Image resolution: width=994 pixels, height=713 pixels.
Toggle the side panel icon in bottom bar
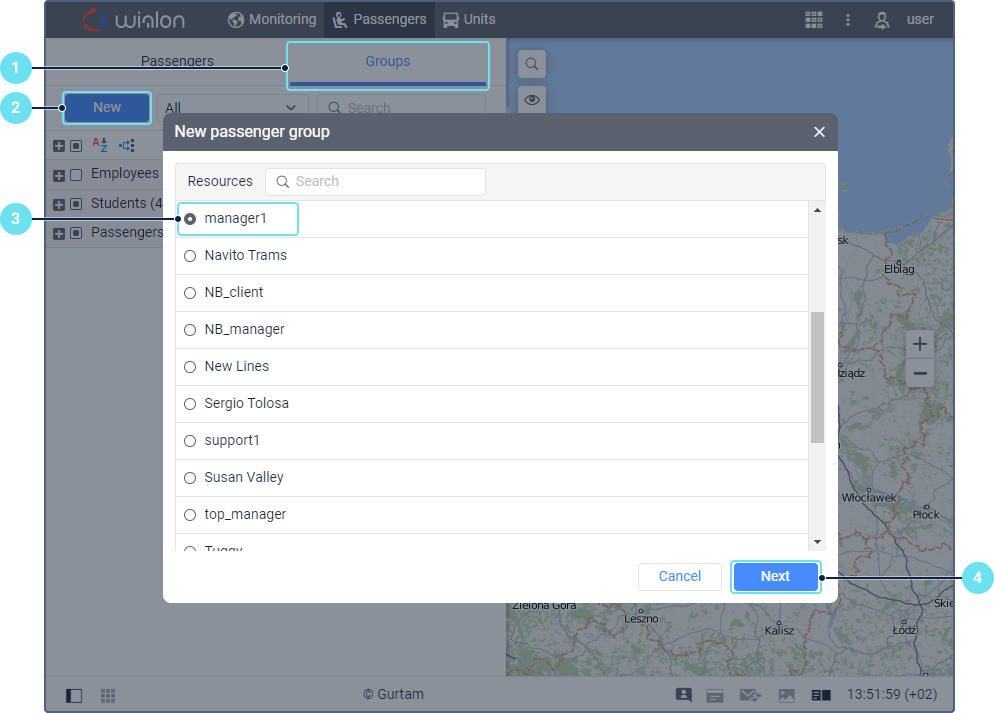click(74, 695)
